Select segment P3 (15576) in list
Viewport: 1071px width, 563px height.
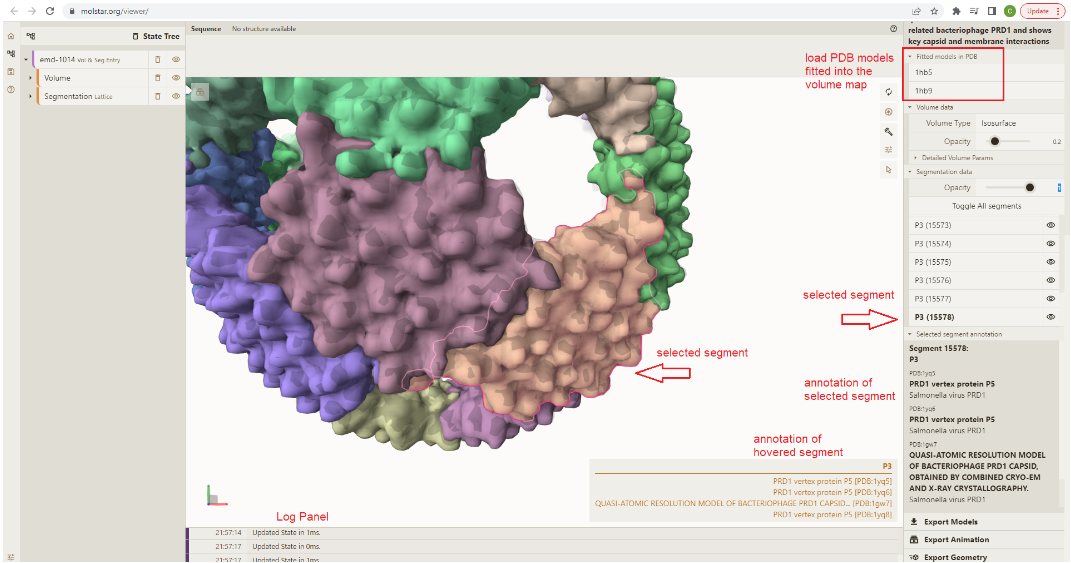tap(932, 280)
